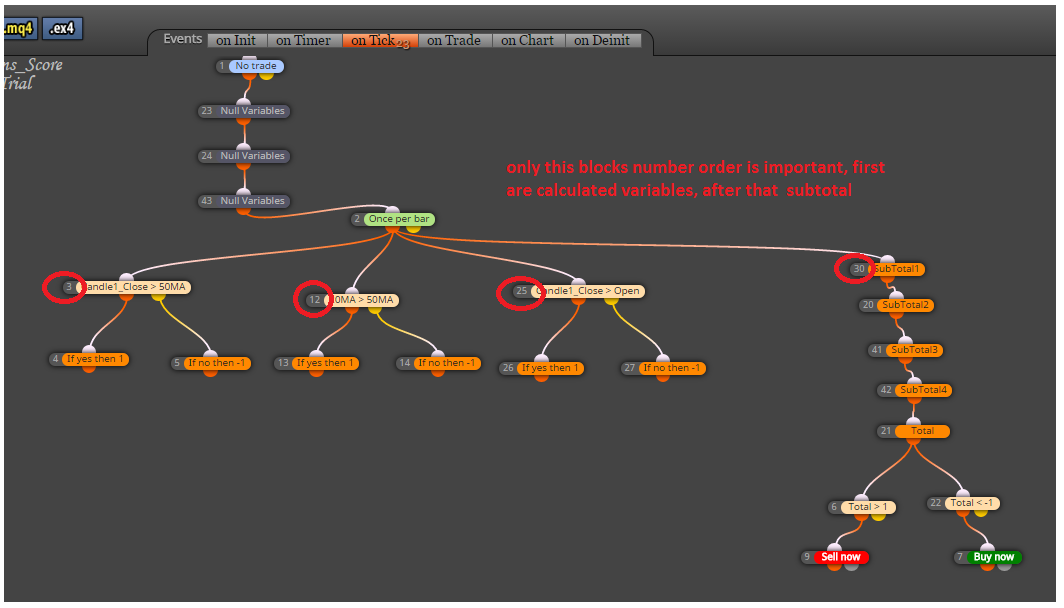Click number label 6 of Total > 1
The height and width of the screenshot is (608, 1064).
click(x=834, y=507)
